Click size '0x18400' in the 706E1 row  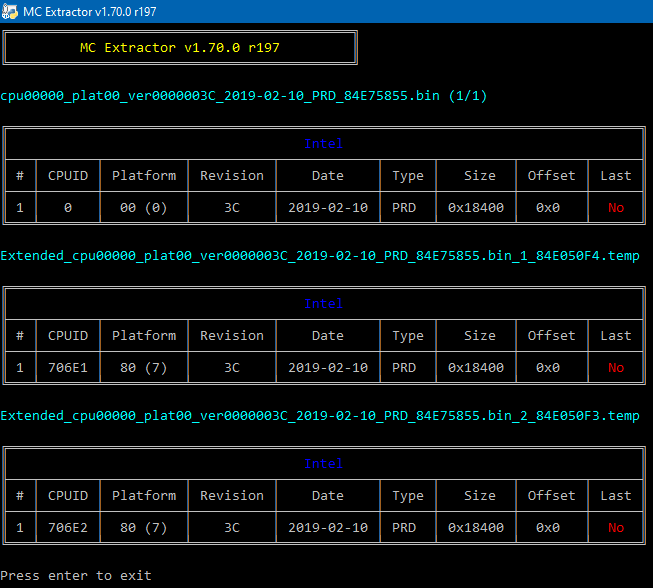pos(476,367)
